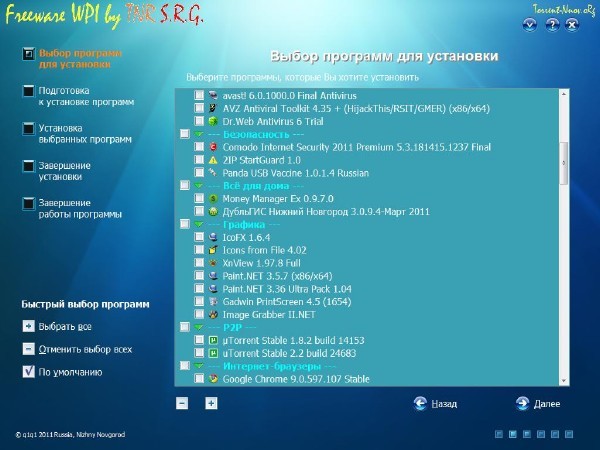This screenshot has height=450, width=600.
Task: Click the Далее button label
Action: tap(547, 404)
